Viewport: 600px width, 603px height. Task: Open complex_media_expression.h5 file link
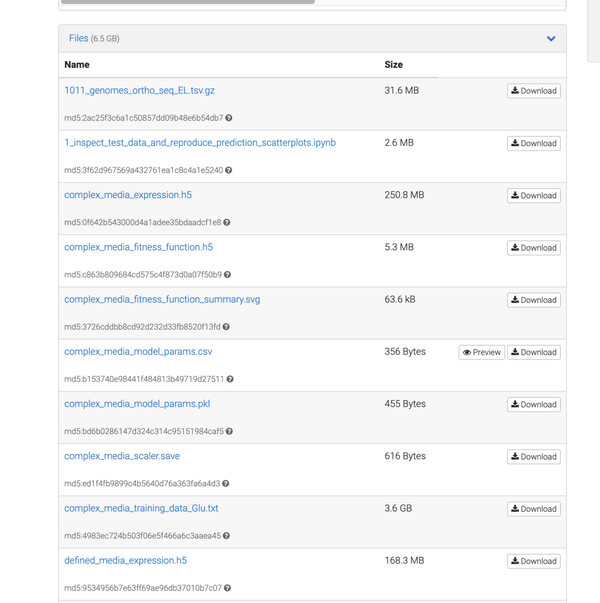click(x=128, y=195)
